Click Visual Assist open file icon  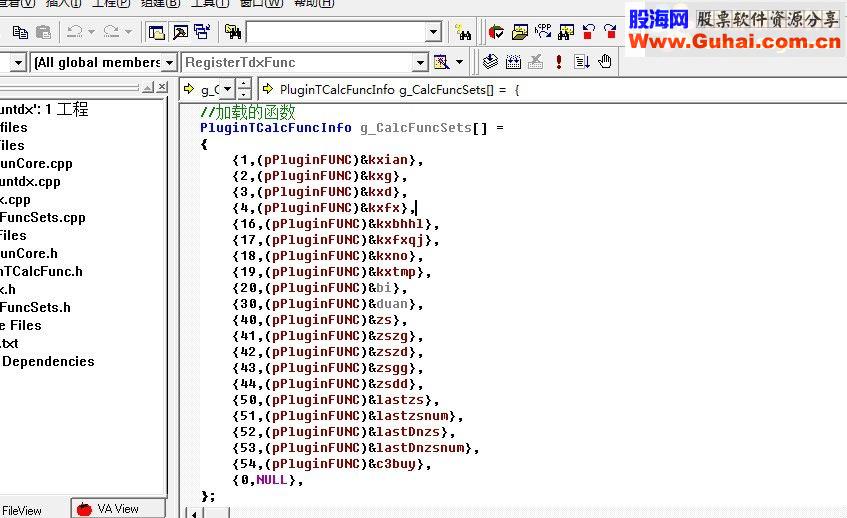pos(520,32)
